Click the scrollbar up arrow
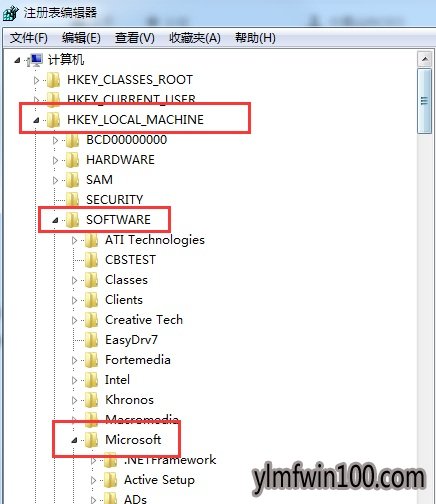This screenshot has width=436, height=504. click(425, 60)
